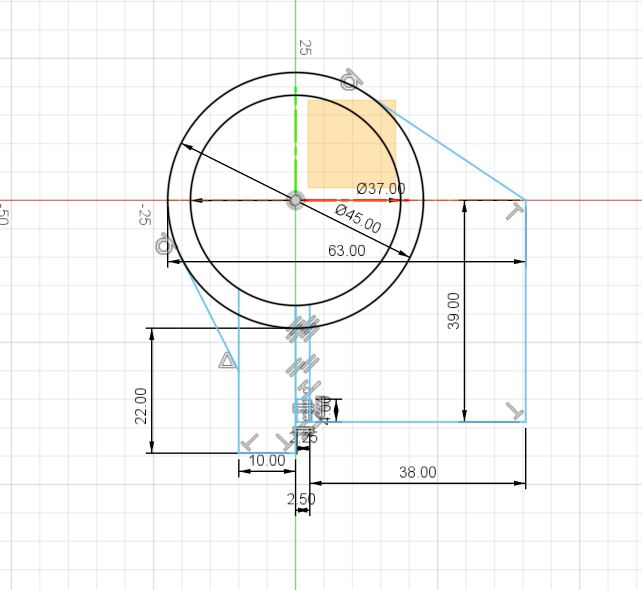This screenshot has width=642, height=590.
Task: Click the upper parallel constraint glyphs at the circle bottom
Action: point(303,329)
